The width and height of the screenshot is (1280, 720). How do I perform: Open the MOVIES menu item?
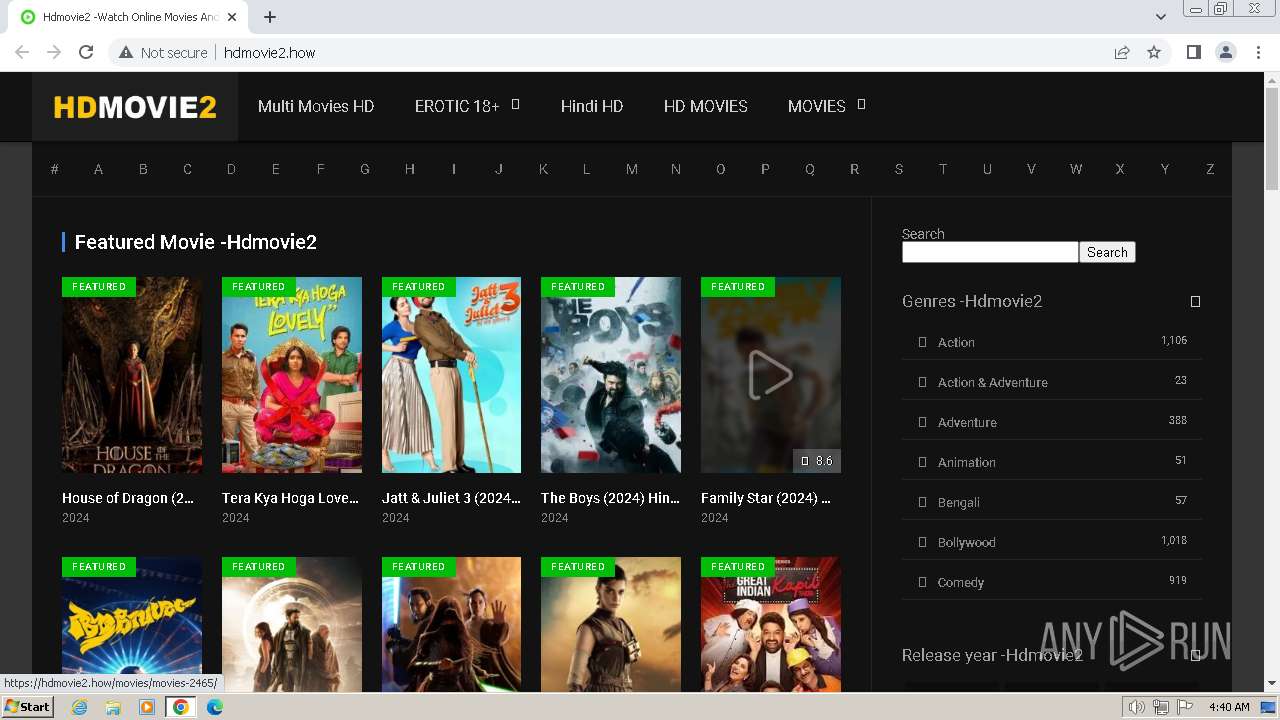(x=817, y=106)
